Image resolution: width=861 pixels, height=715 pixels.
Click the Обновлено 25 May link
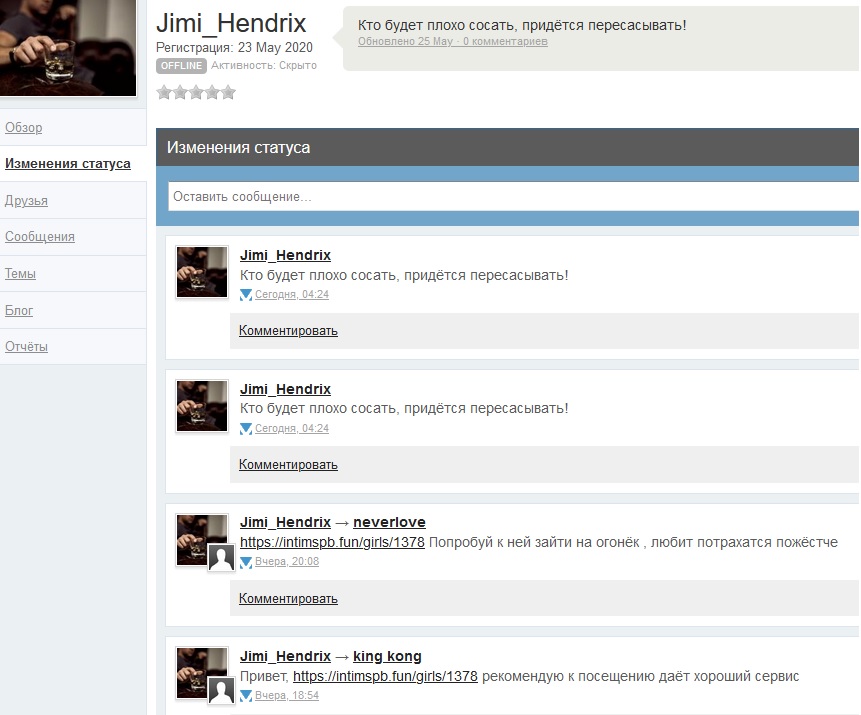coord(405,42)
